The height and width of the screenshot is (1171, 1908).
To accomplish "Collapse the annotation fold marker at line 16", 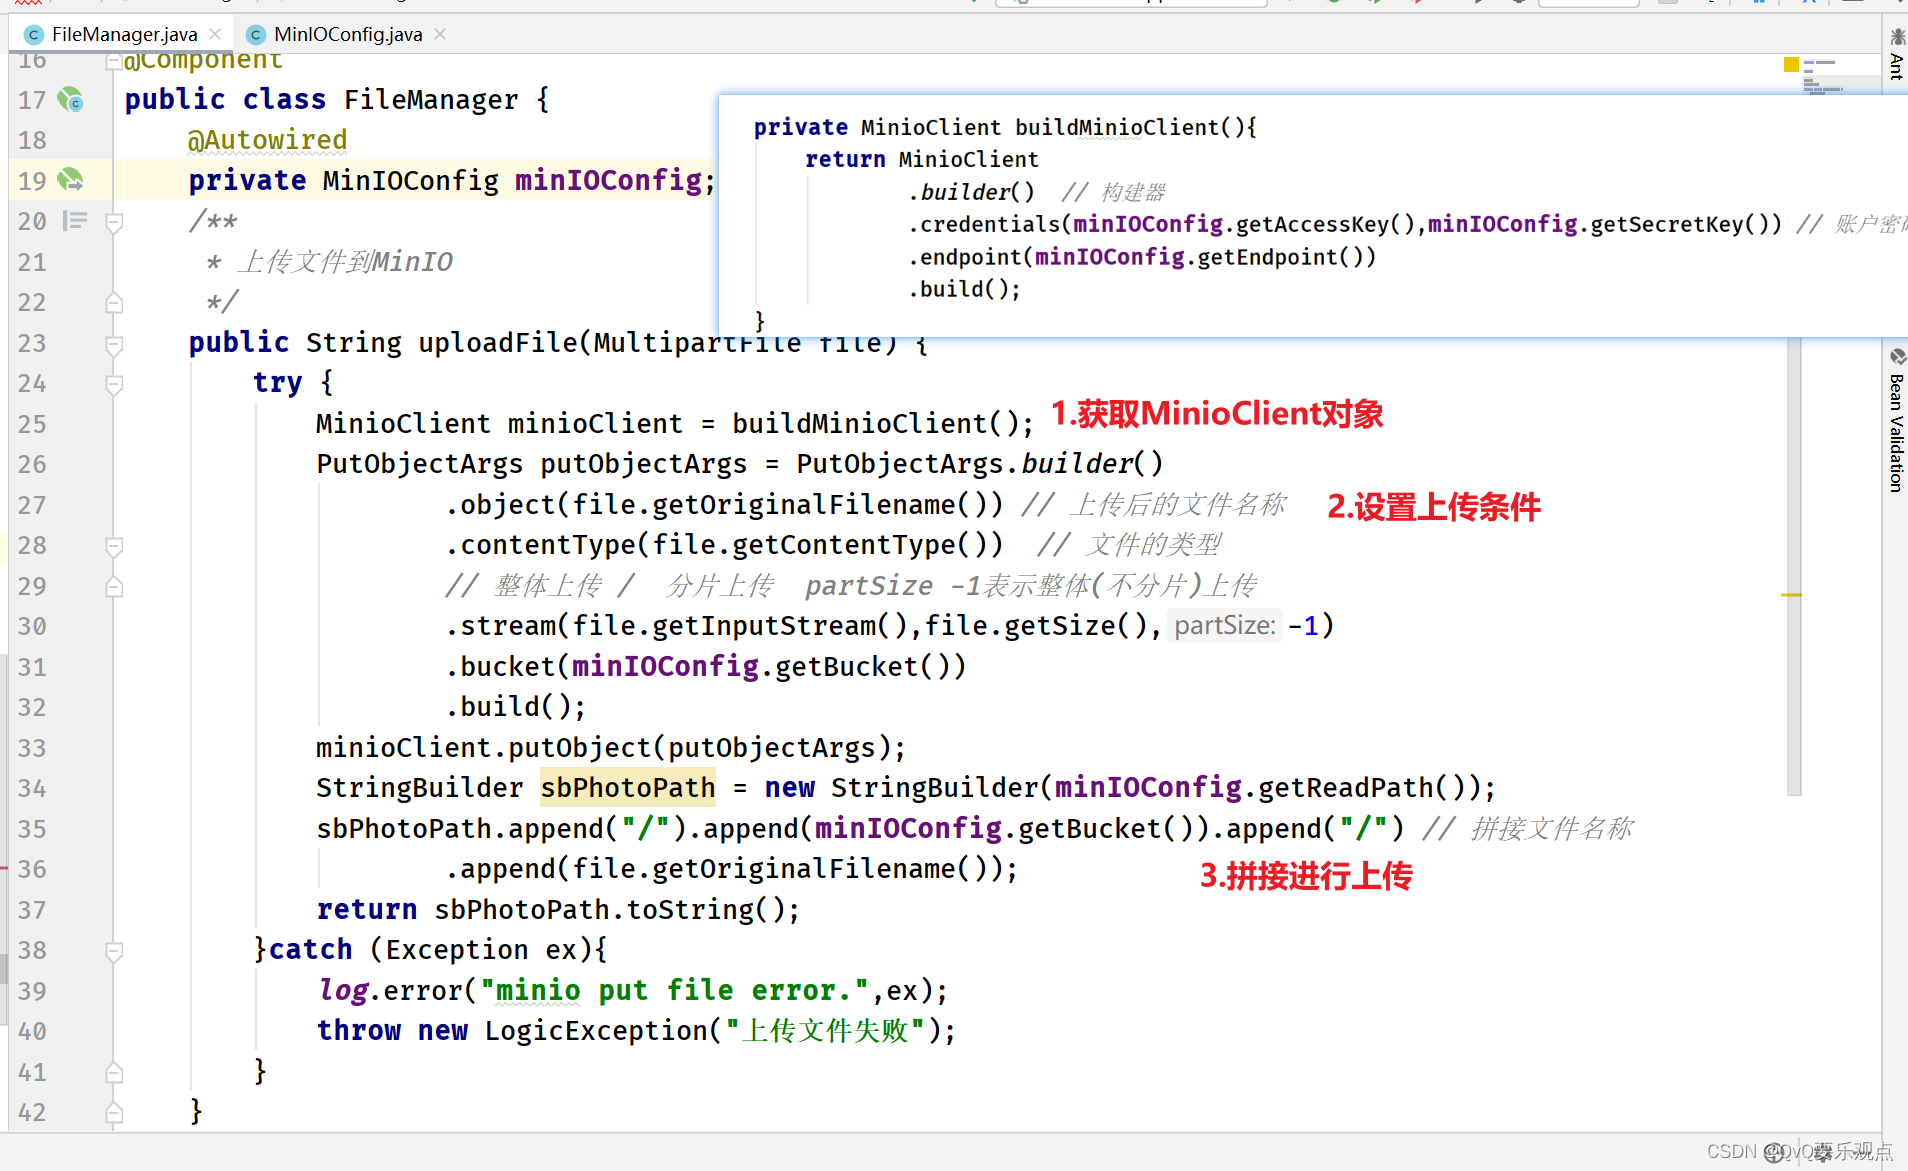I will click(x=114, y=62).
